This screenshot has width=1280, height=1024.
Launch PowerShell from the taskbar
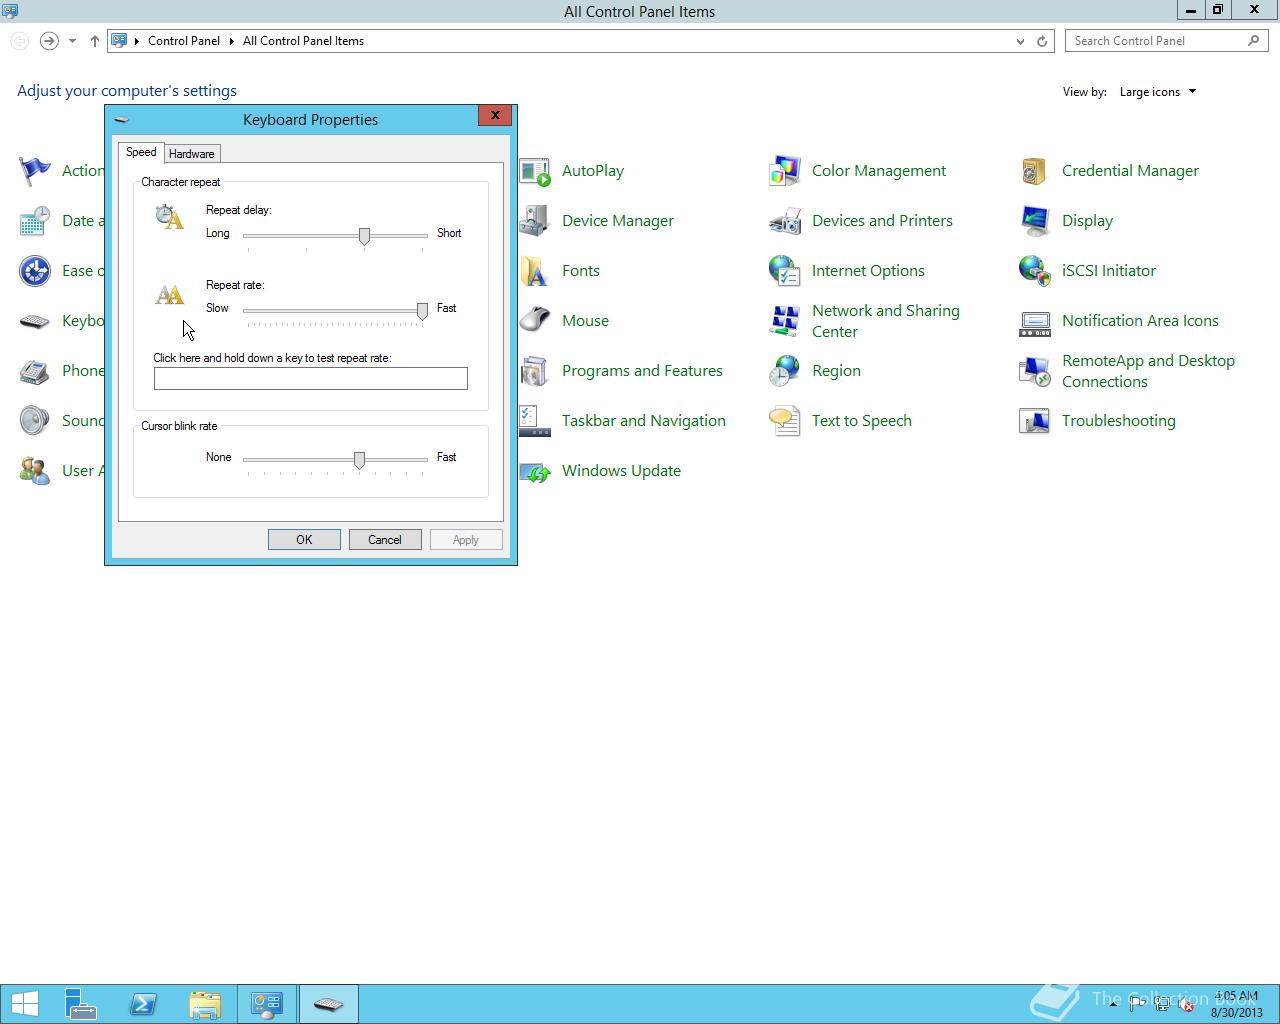[143, 1004]
